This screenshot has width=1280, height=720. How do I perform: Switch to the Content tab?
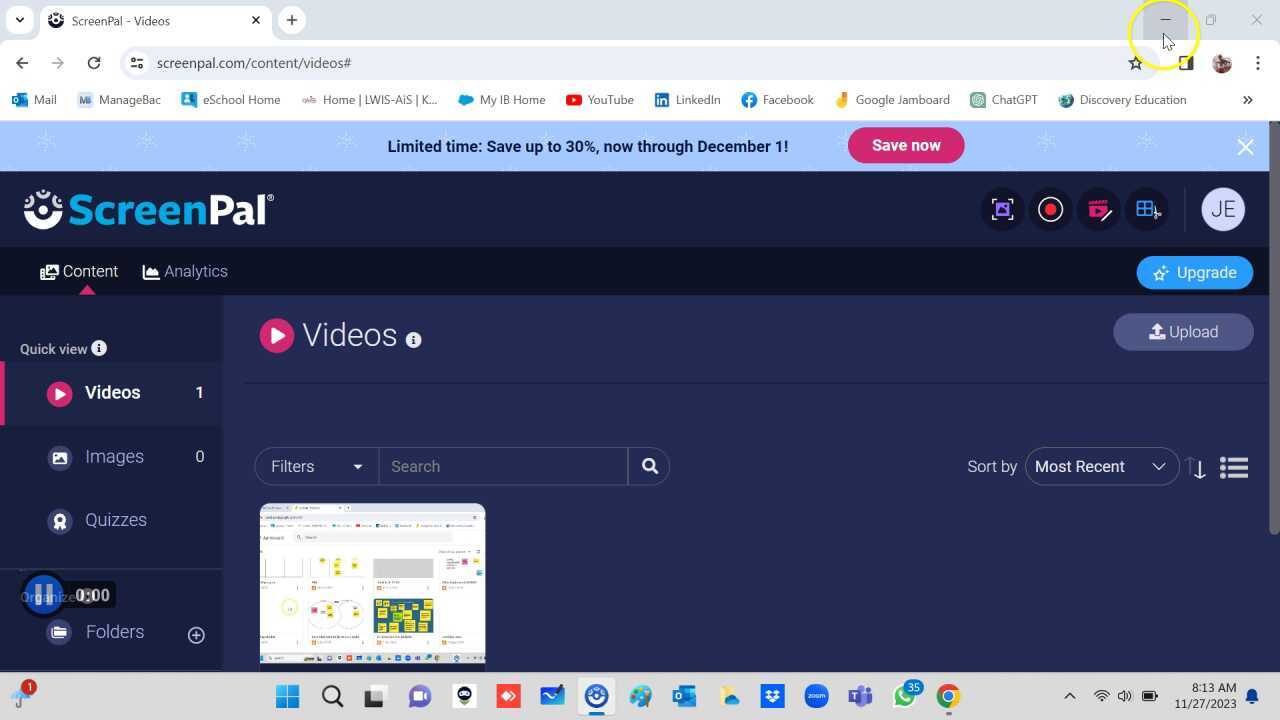coord(79,272)
